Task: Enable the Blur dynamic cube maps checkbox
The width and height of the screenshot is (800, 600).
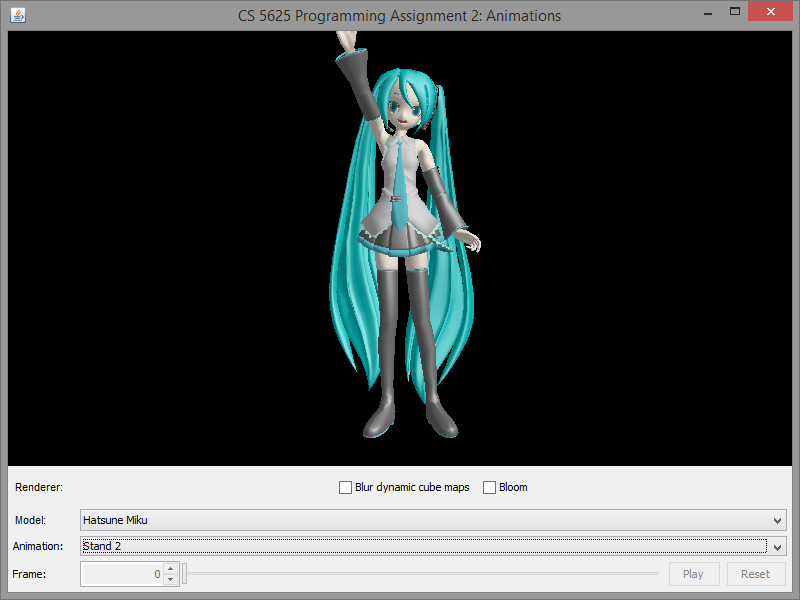Action: pyautogui.click(x=346, y=488)
